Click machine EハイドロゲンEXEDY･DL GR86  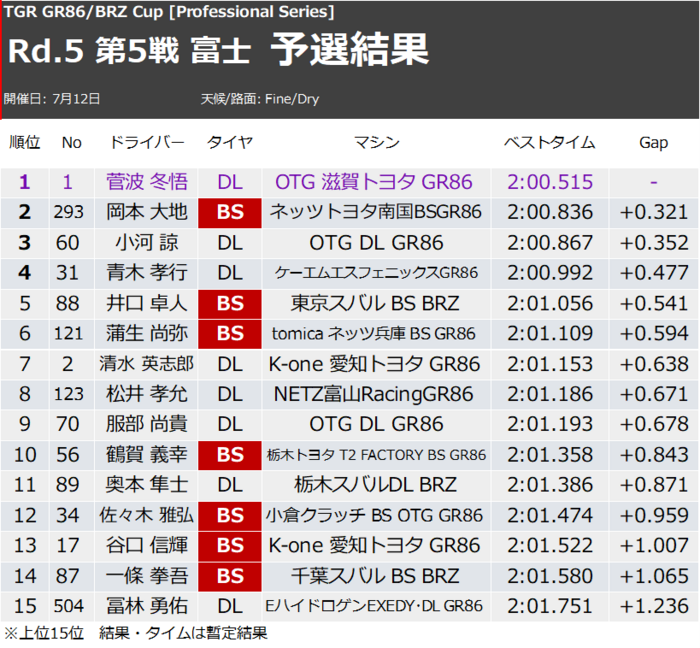[374, 606]
